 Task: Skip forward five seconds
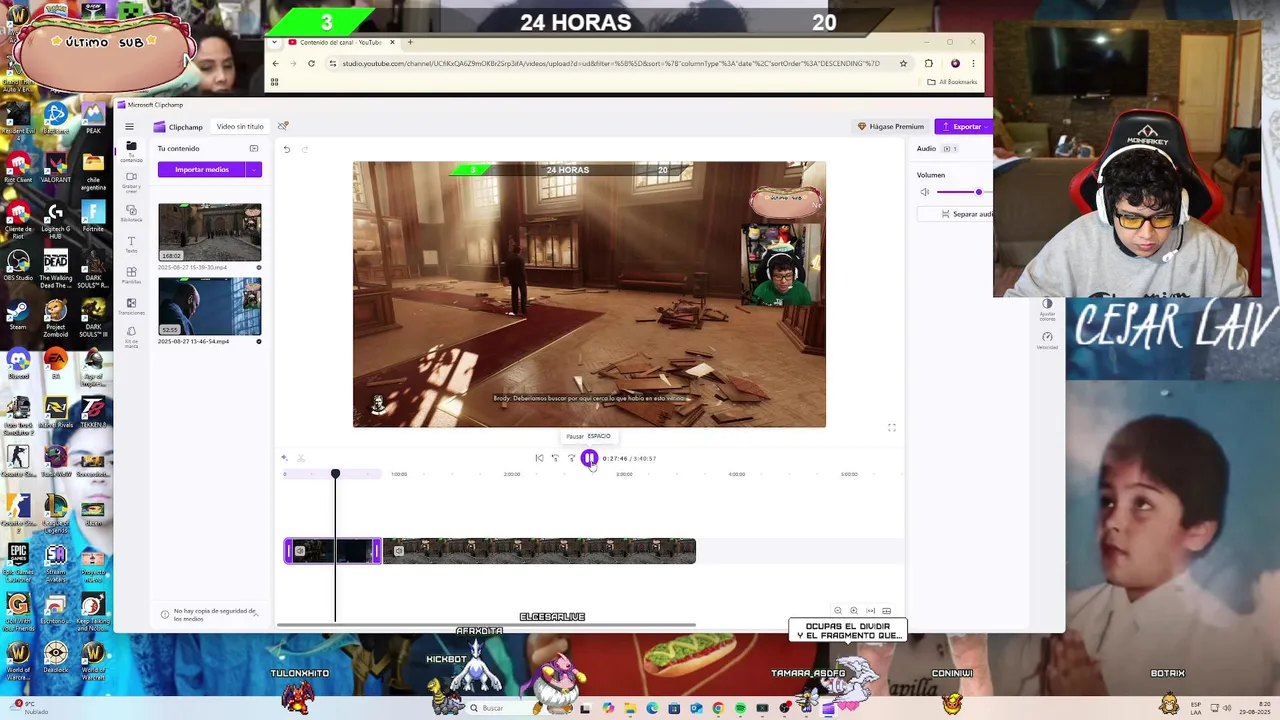(x=571, y=458)
